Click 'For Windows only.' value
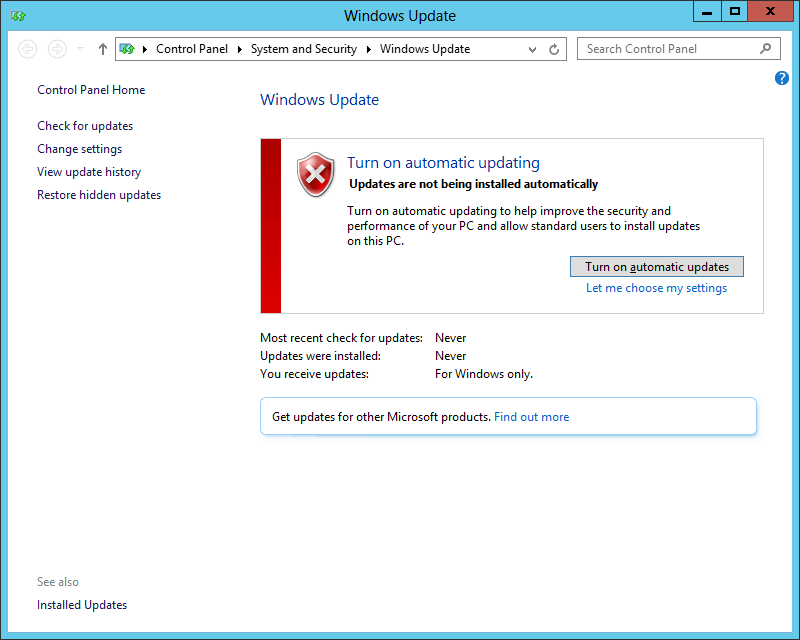Image resolution: width=800 pixels, height=640 pixels. pos(484,374)
